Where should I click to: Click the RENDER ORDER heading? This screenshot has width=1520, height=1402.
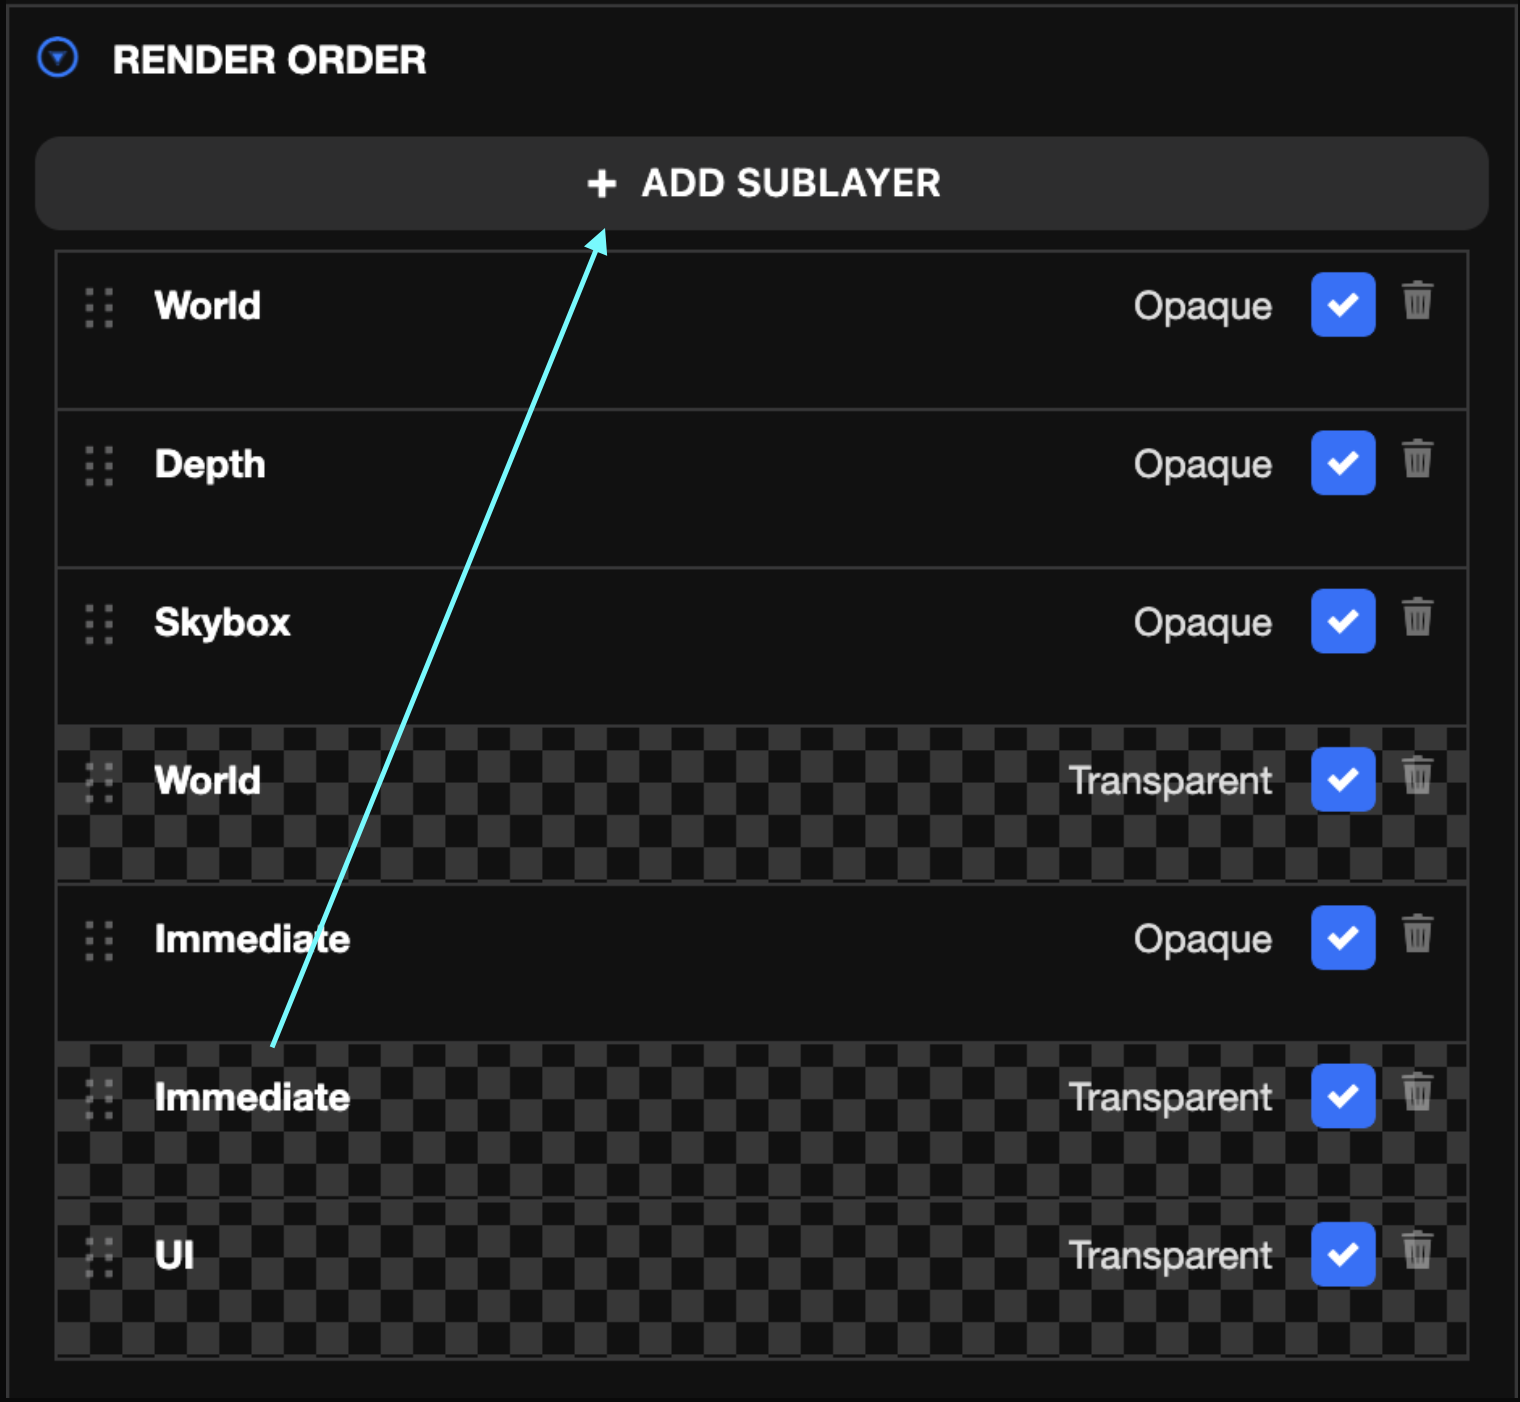[x=271, y=60]
